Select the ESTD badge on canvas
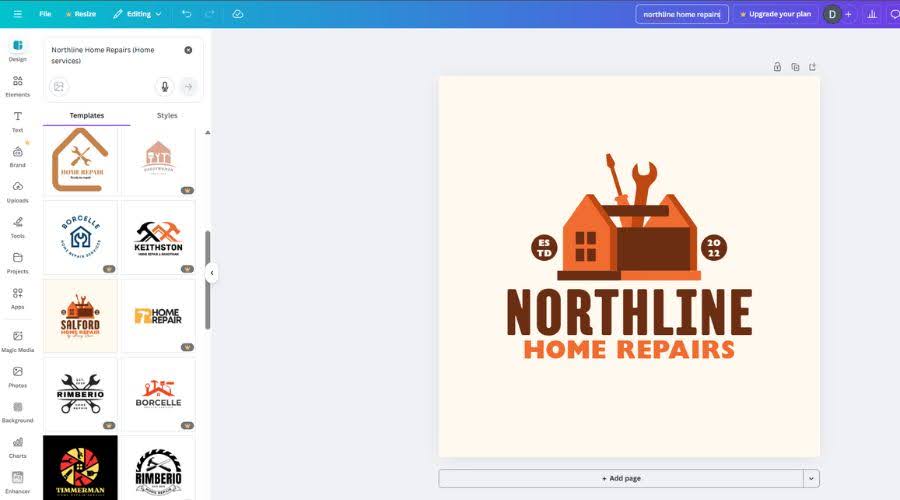 pos(544,248)
